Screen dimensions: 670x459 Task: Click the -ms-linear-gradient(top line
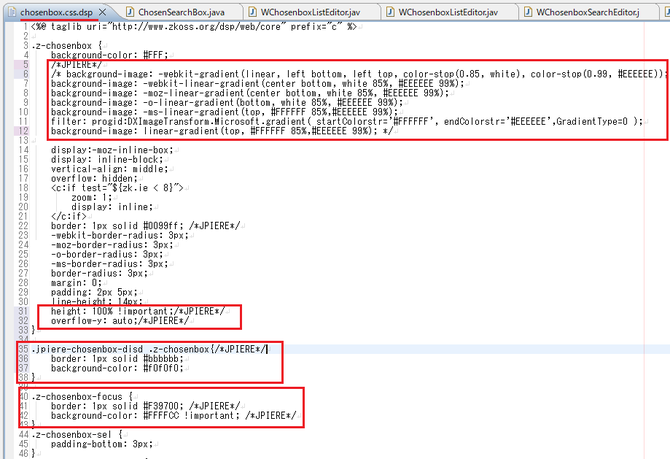coord(224,112)
